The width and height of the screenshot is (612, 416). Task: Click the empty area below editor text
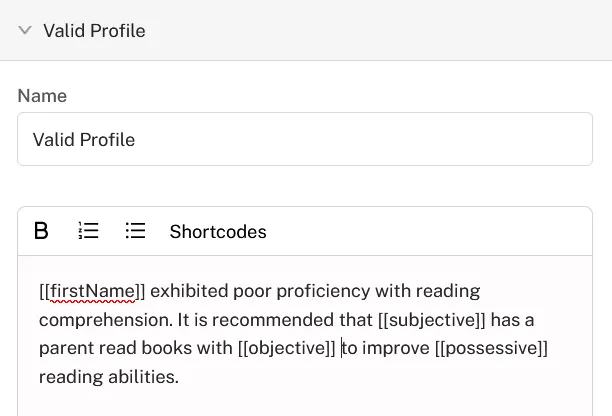point(305,402)
